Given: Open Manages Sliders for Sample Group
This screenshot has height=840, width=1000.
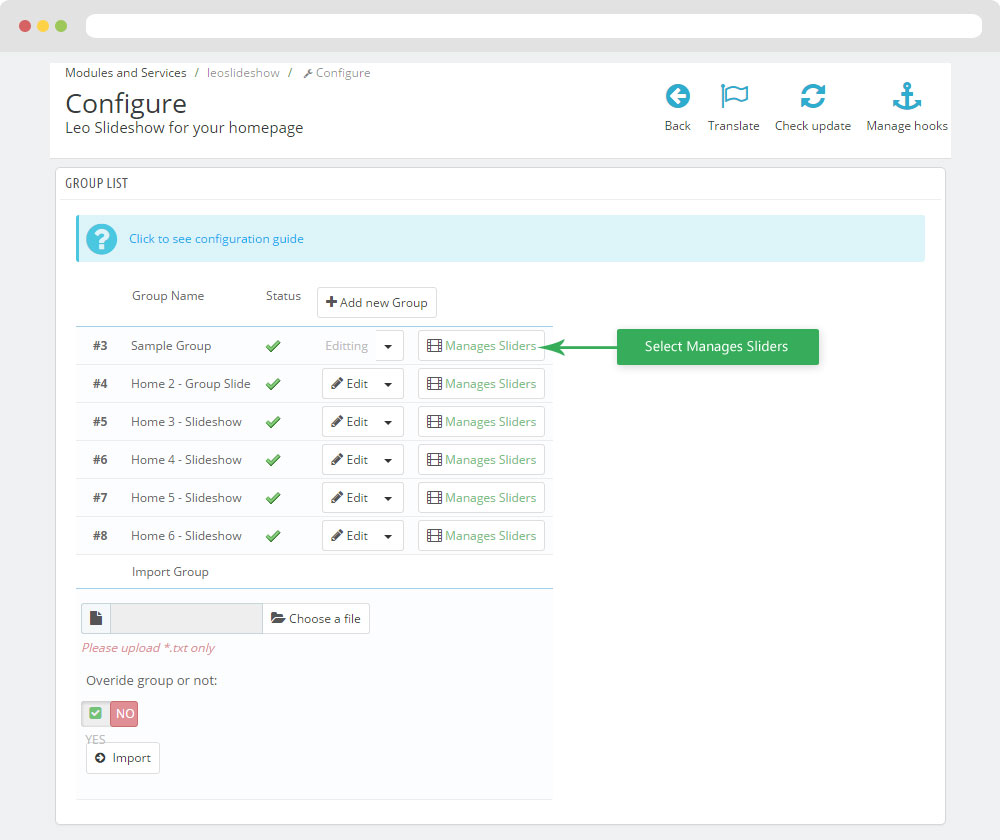Looking at the screenshot, I should click(x=482, y=346).
